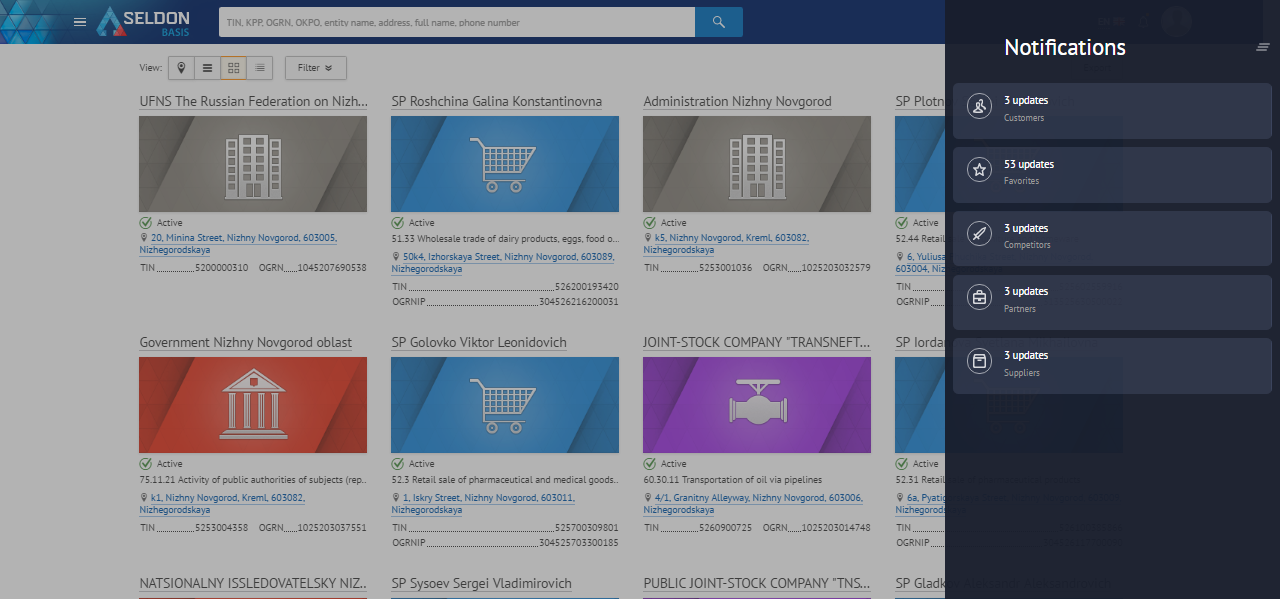The height and width of the screenshot is (599, 1280).
Task: Select OGRNIP value 304526216200031
Action: 579,302
